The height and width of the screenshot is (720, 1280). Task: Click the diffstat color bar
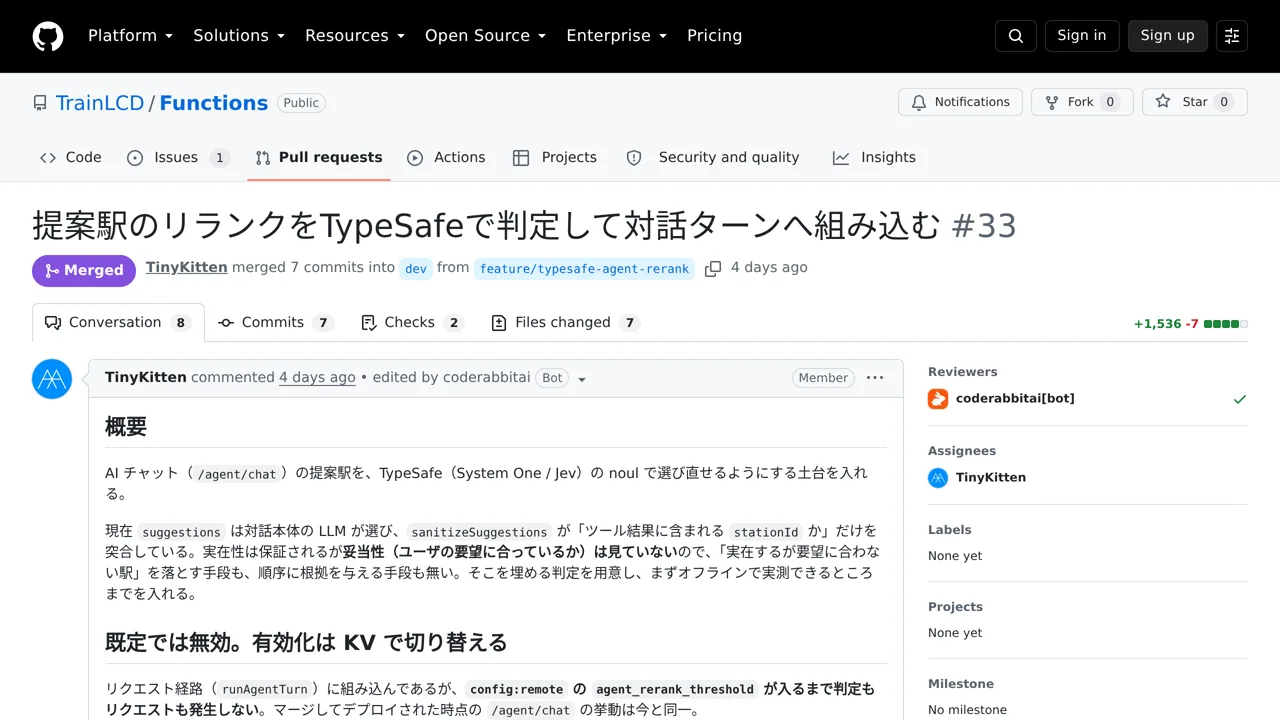pyautogui.click(x=1226, y=324)
